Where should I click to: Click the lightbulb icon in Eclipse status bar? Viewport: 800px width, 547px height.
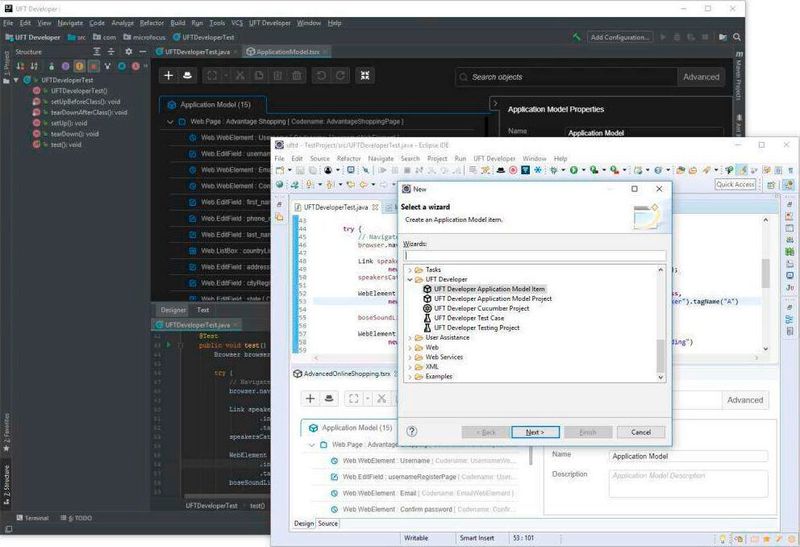pos(722,538)
